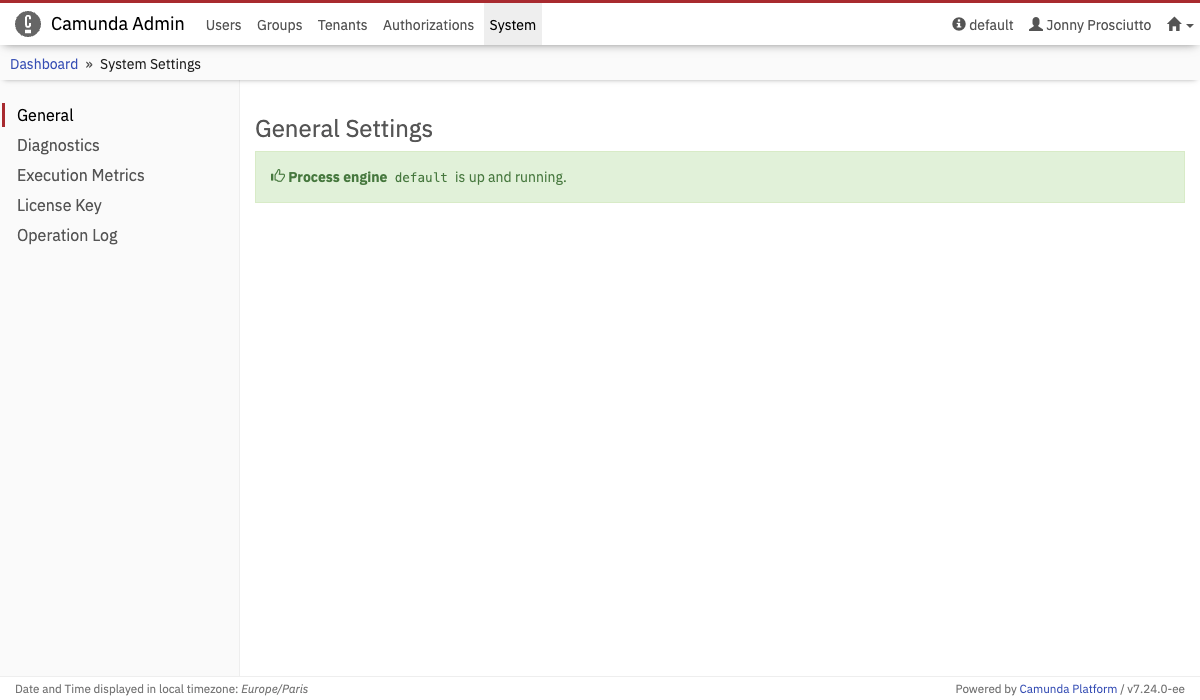Open the License Key page
The width and height of the screenshot is (1200, 700).
pyautogui.click(x=59, y=205)
